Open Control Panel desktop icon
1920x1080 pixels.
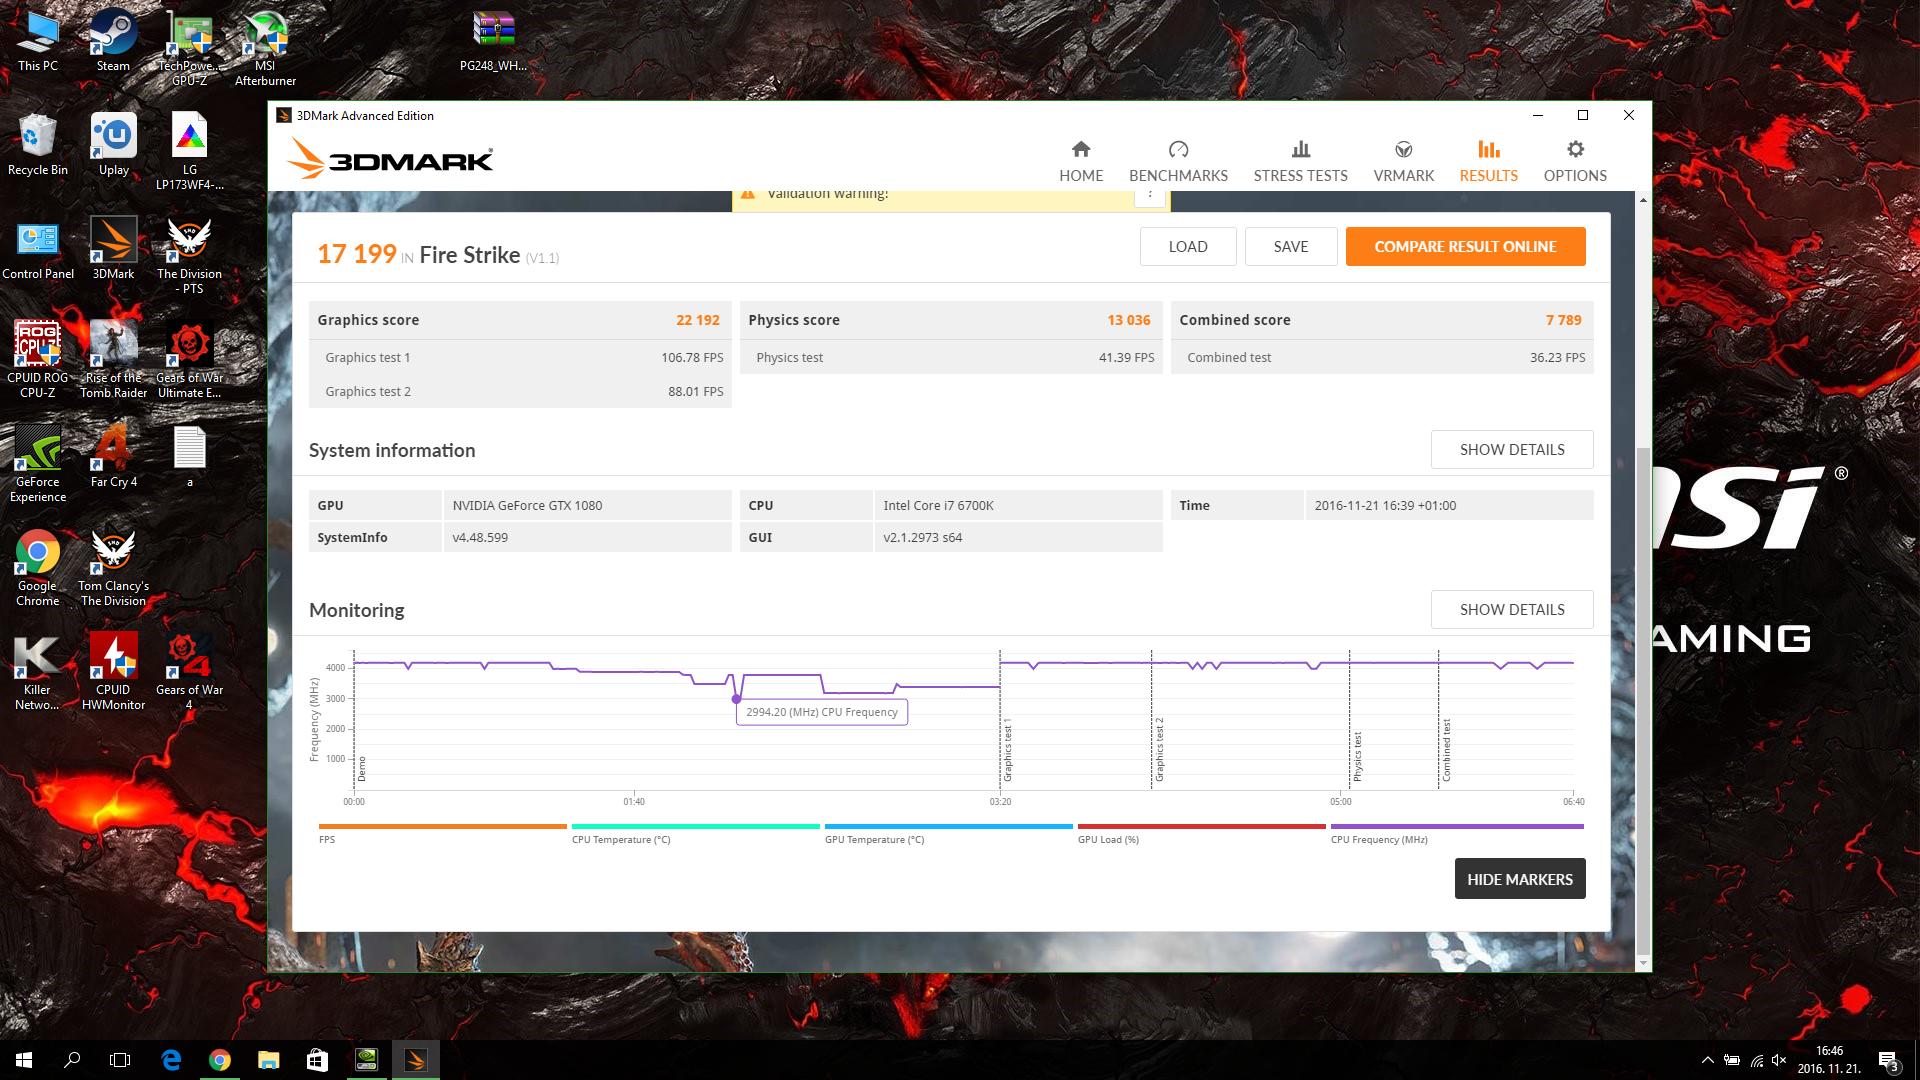(x=38, y=249)
